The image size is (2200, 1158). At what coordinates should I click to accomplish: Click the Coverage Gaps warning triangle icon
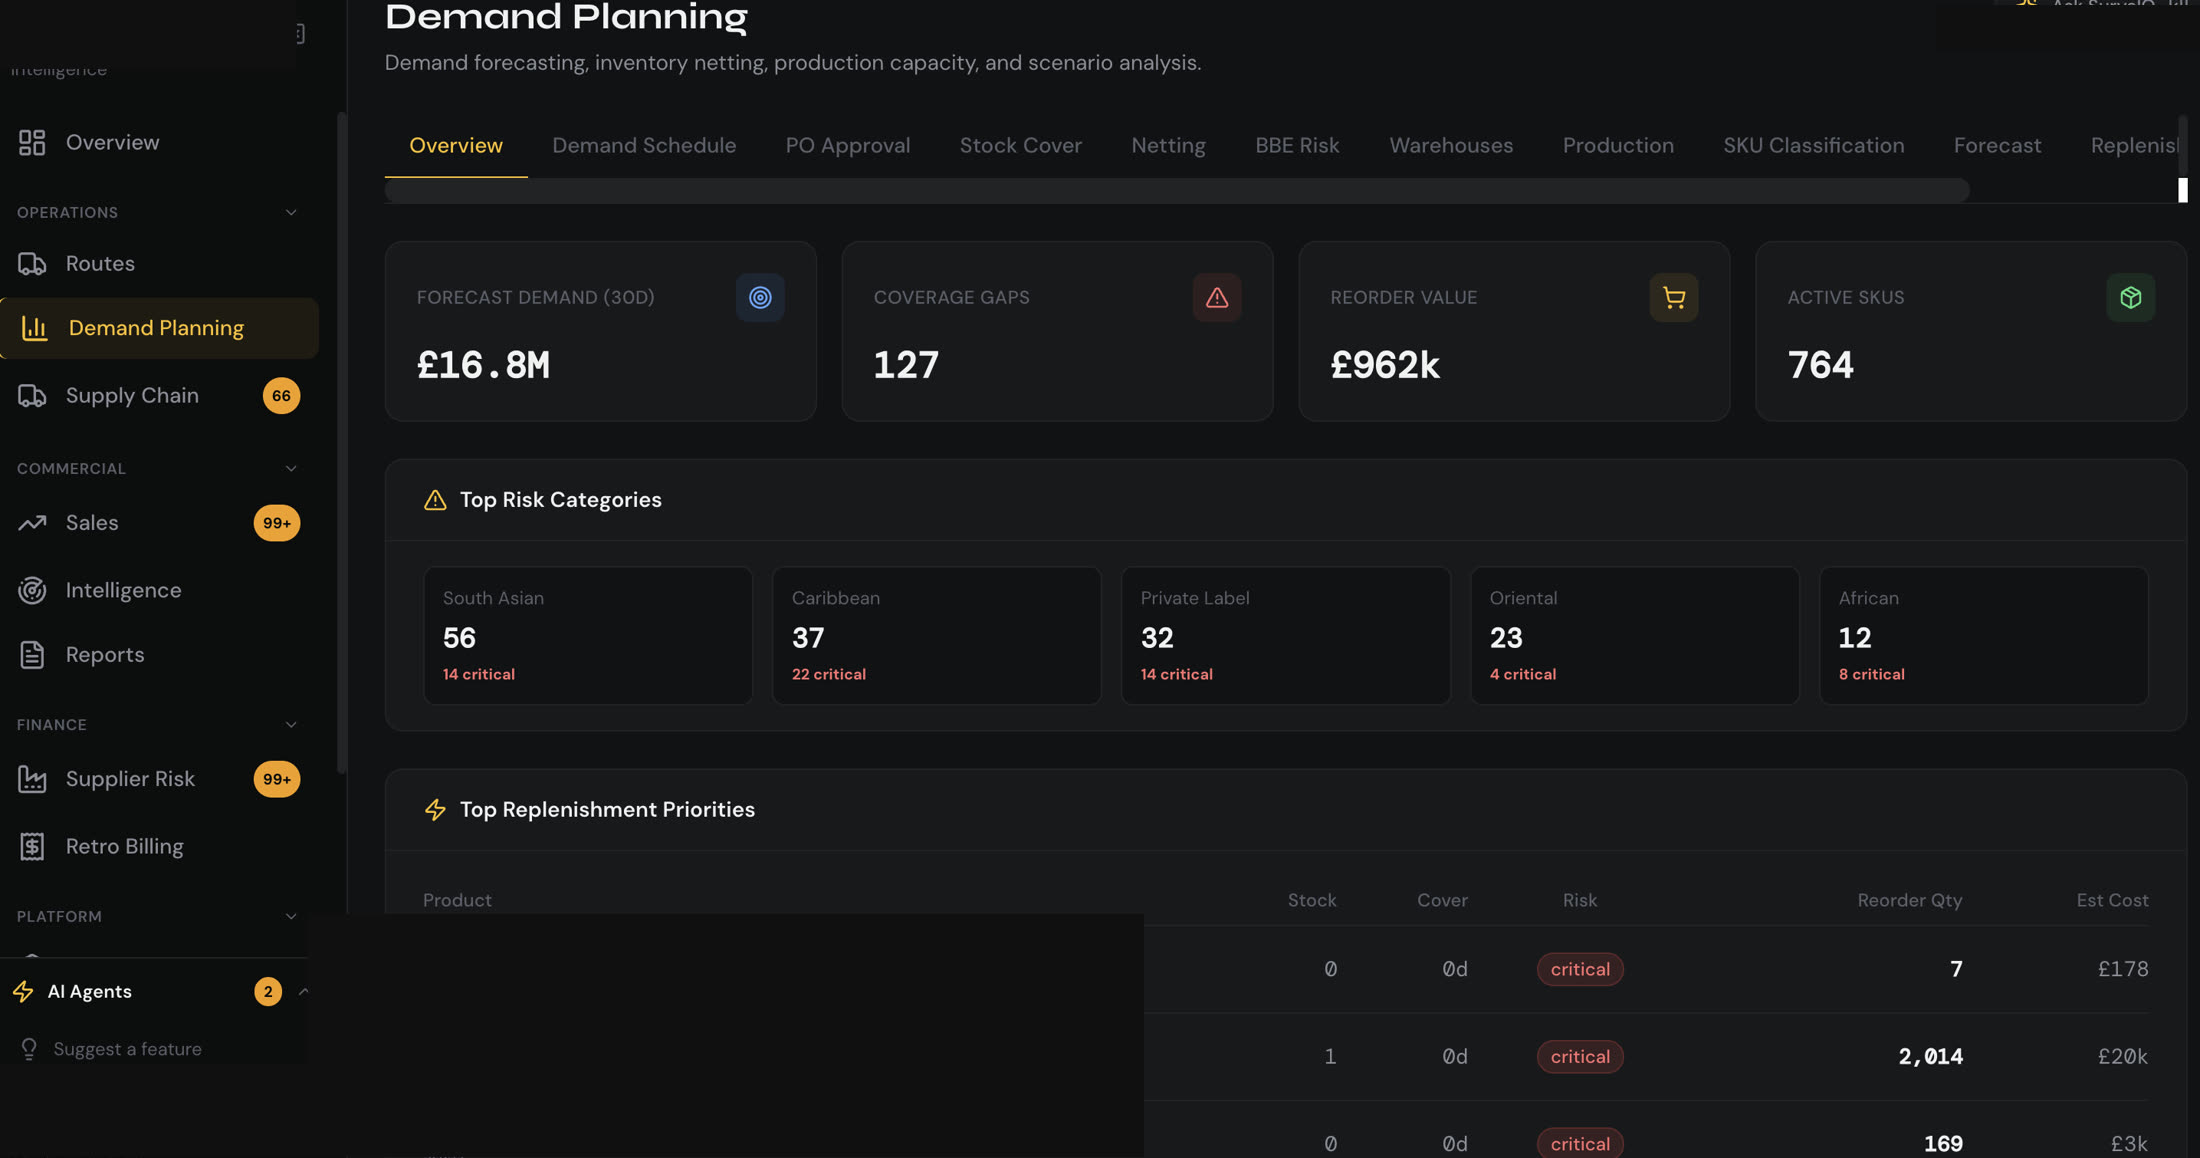(1217, 298)
